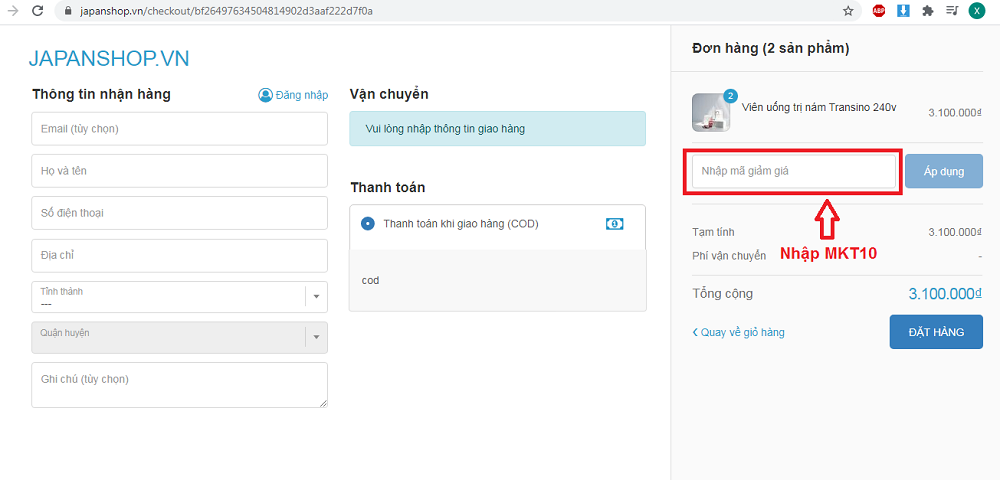Open the AdBlock Plus extension icon
The width and height of the screenshot is (1000, 480).
[x=879, y=10]
